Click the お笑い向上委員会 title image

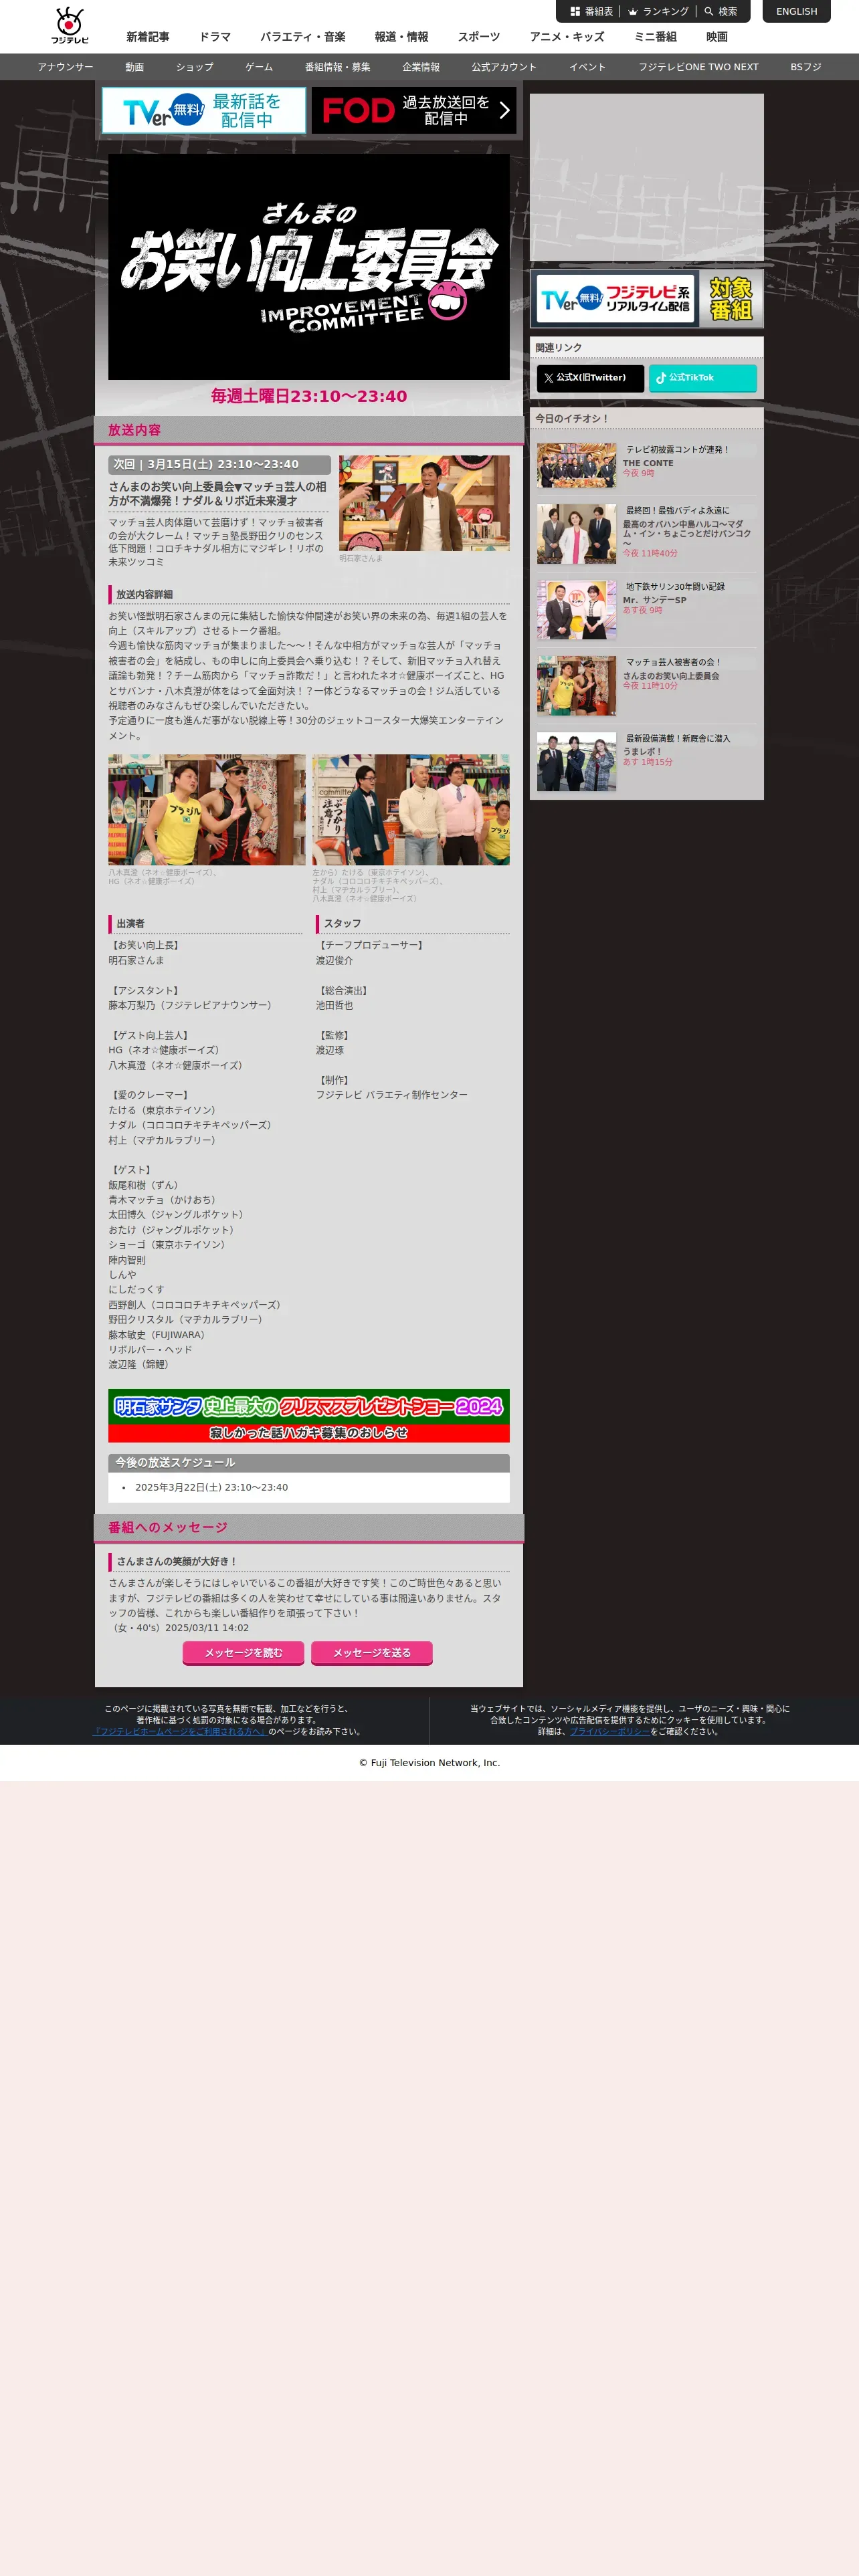tap(309, 267)
